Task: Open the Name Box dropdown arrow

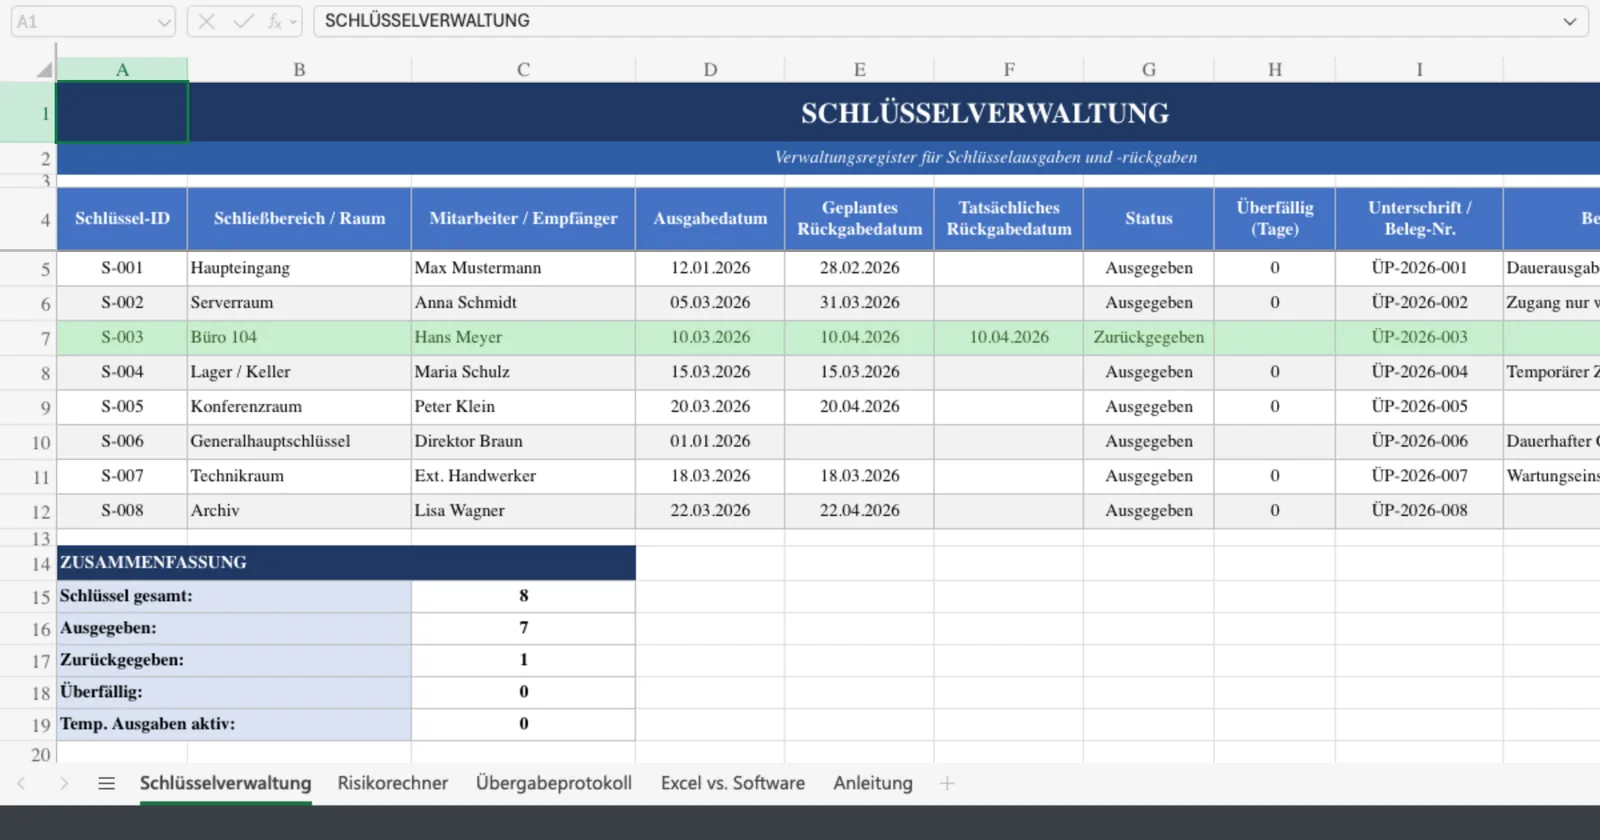Action: point(164,21)
